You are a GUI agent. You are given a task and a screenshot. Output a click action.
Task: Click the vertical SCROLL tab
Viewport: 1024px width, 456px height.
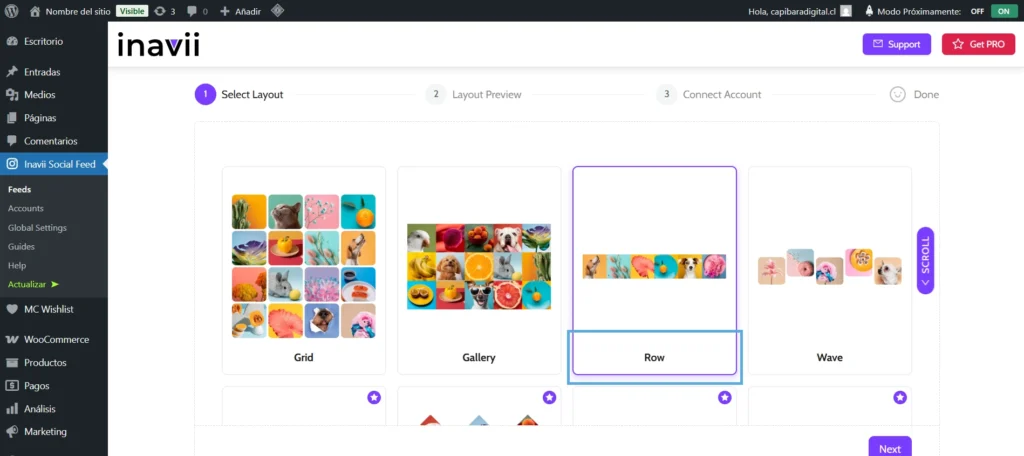tap(925, 260)
